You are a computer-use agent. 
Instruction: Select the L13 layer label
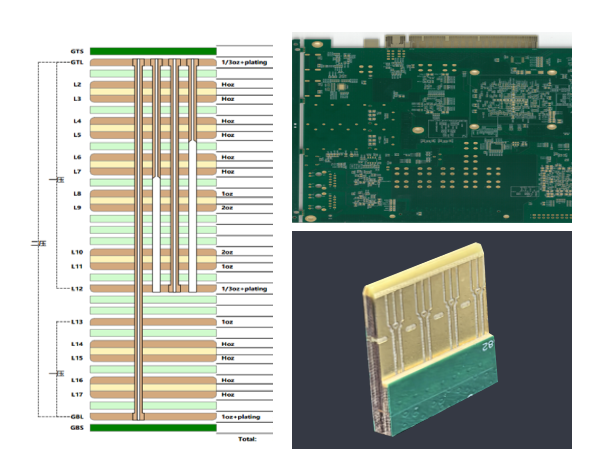pyautogui.click(x=78, y=322)
